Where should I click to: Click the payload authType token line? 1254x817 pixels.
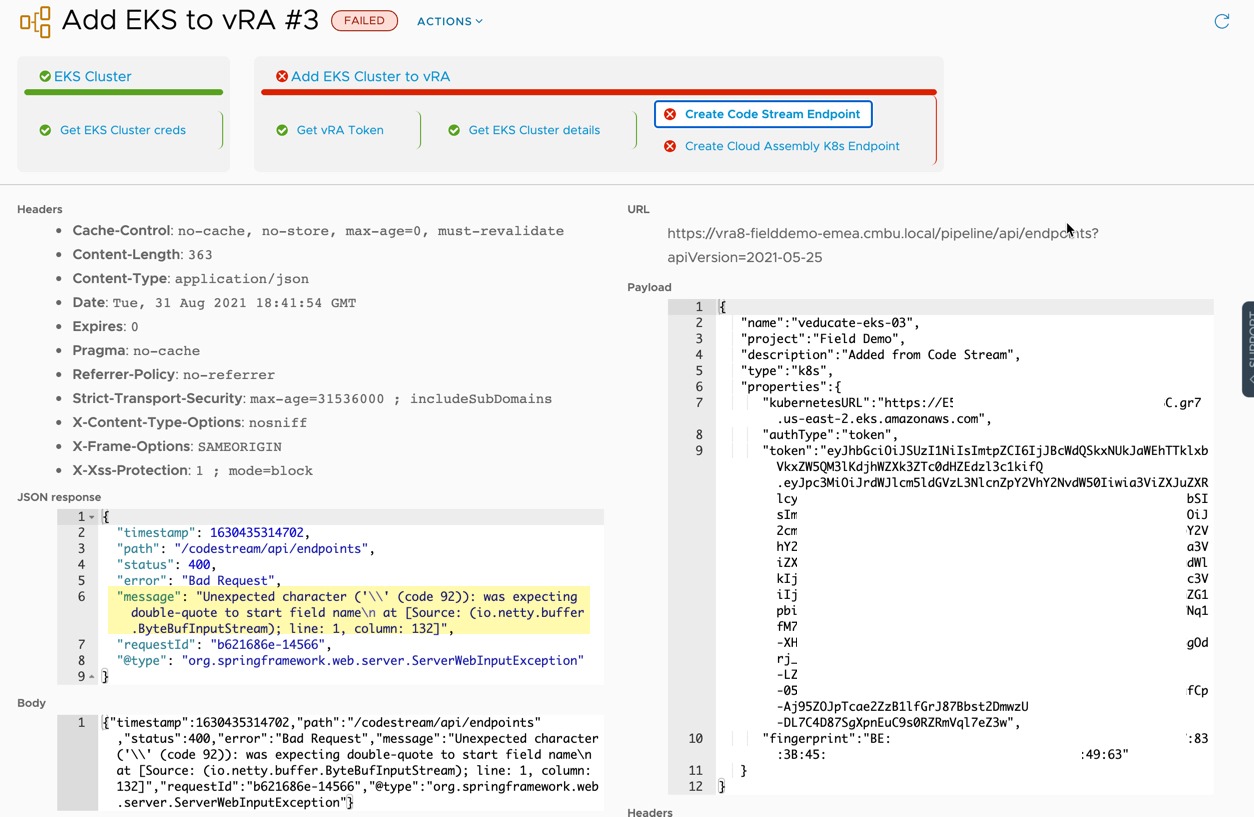(830, 435)
